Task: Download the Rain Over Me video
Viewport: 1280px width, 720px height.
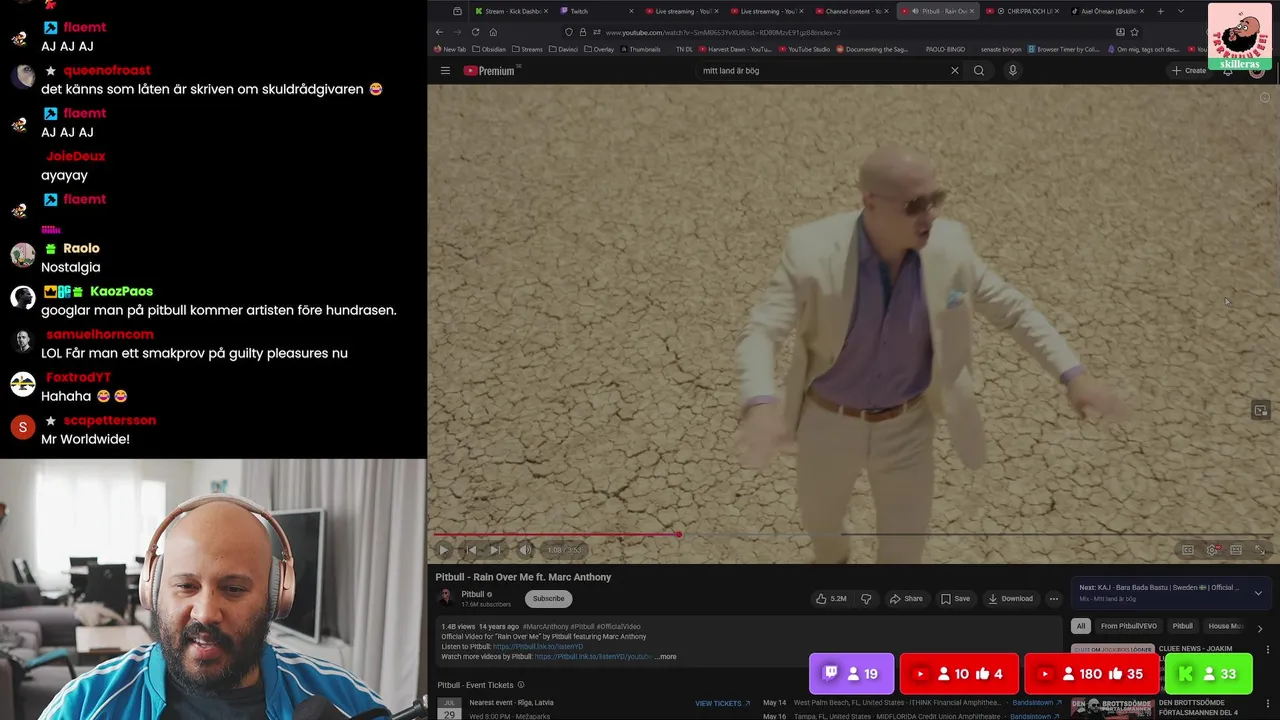Action: tap(1010, 598)
